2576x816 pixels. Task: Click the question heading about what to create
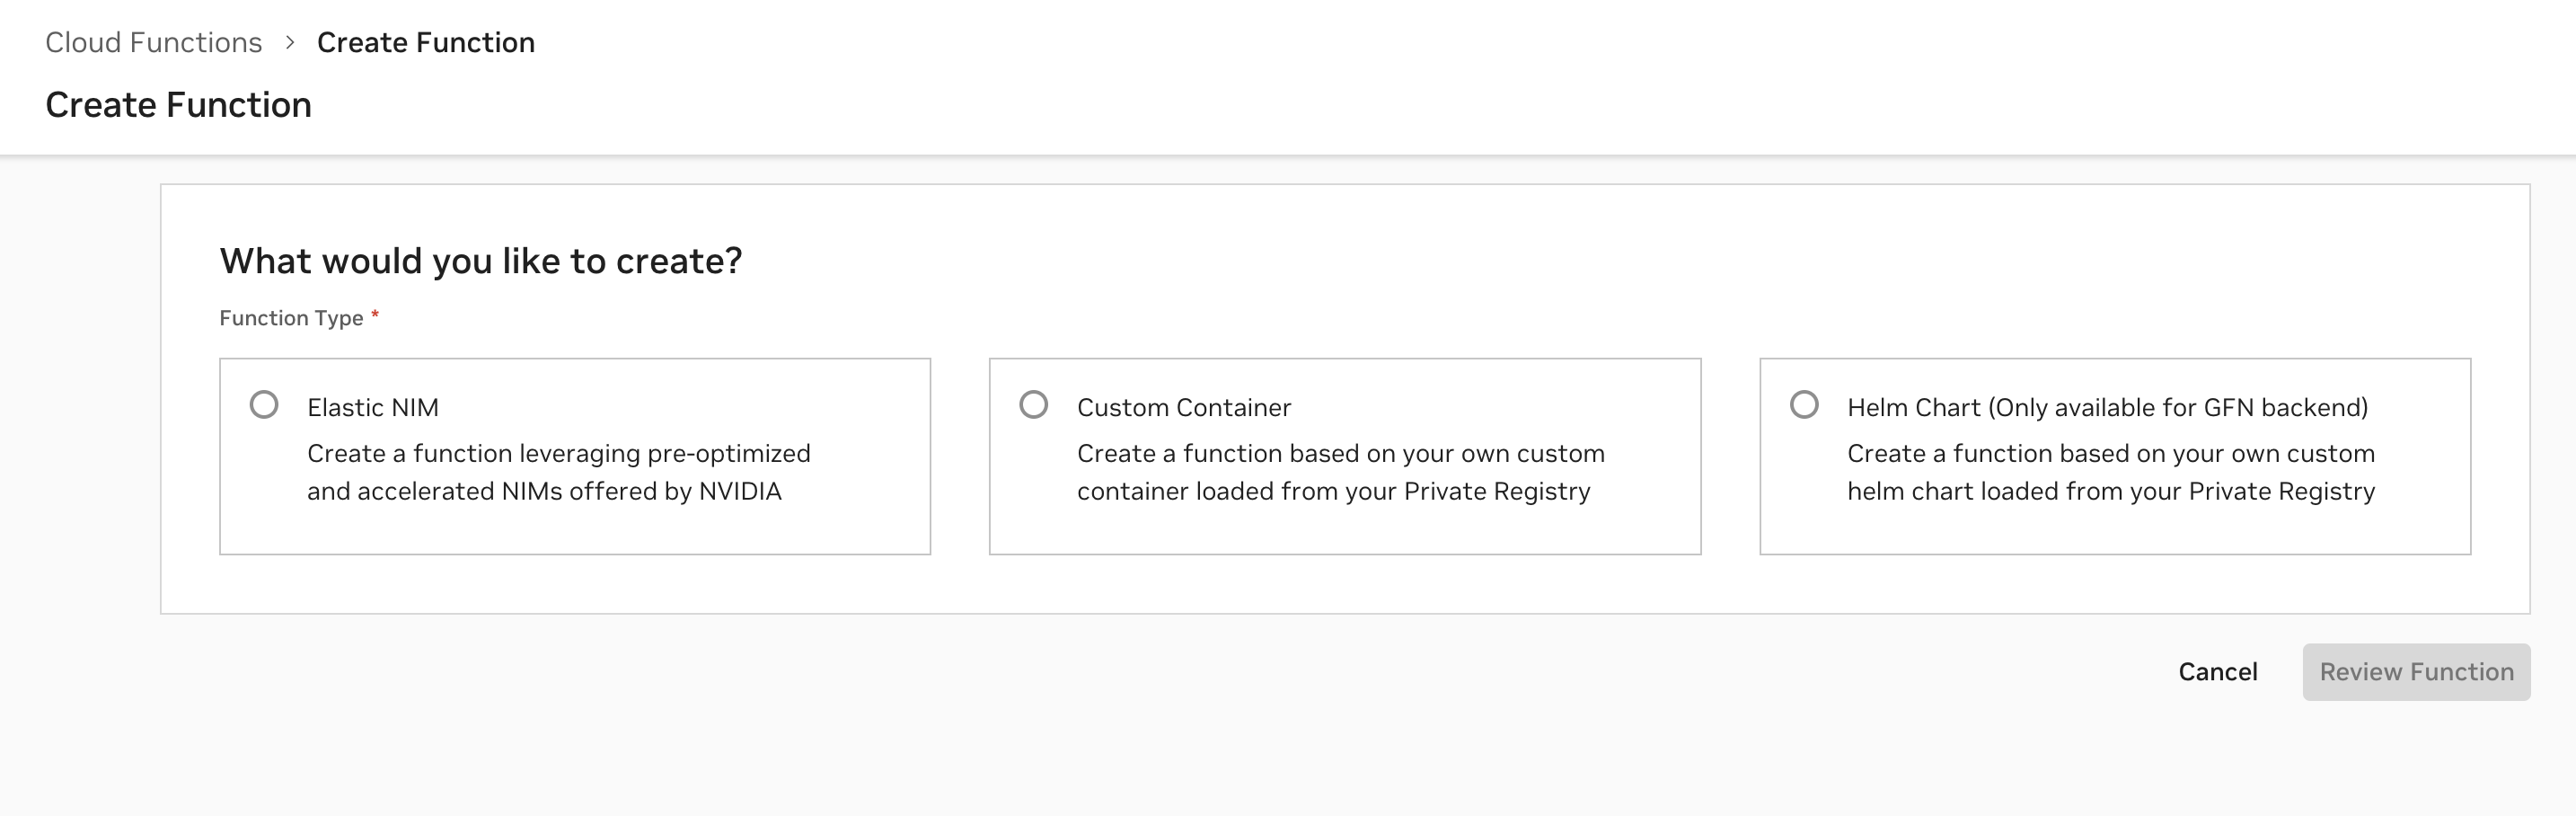pos(481,260)
